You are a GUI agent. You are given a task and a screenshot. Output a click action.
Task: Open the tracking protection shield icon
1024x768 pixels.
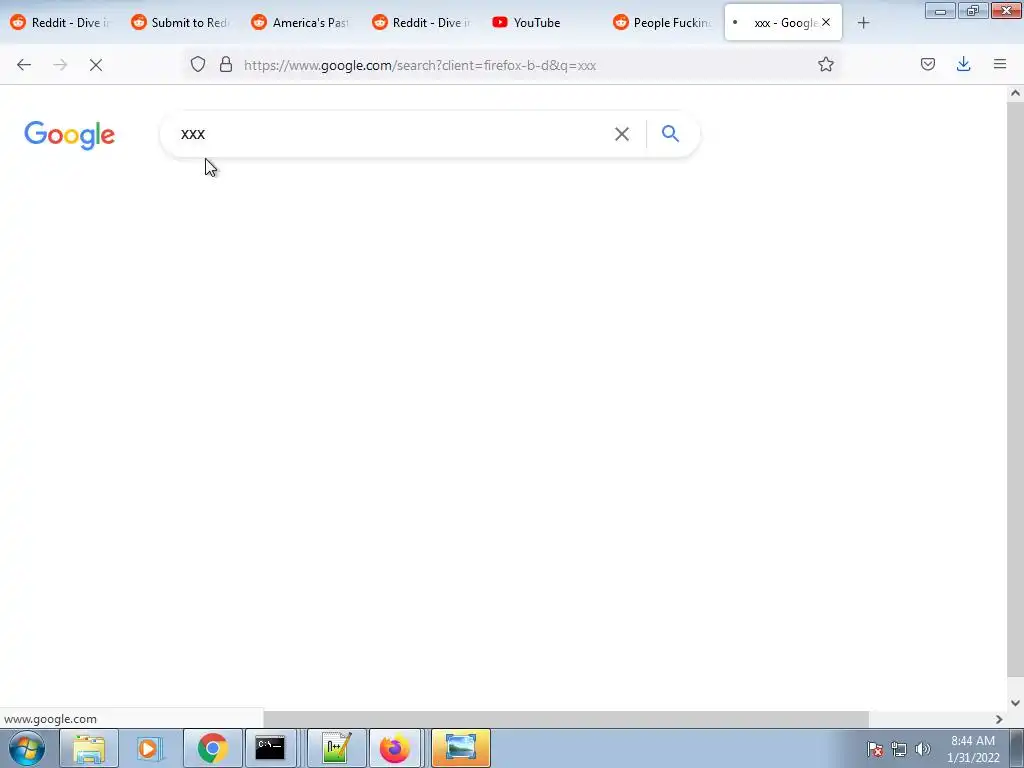[198, 64]
